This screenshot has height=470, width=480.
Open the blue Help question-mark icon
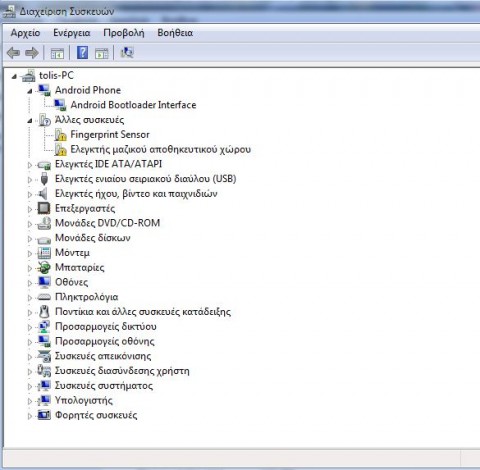(82, 52)
